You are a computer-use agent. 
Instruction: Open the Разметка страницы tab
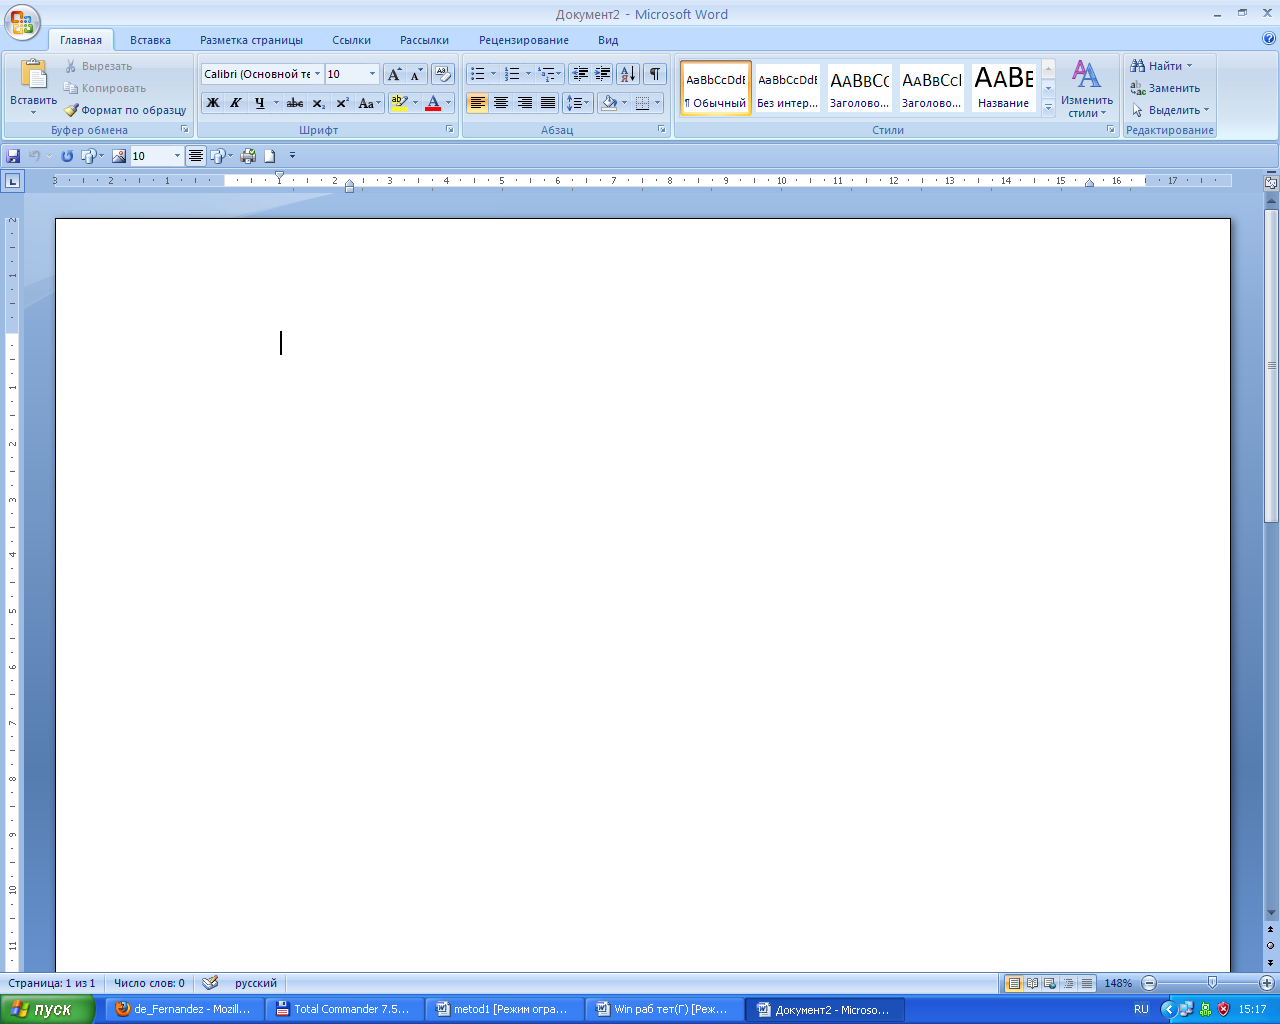251,40
